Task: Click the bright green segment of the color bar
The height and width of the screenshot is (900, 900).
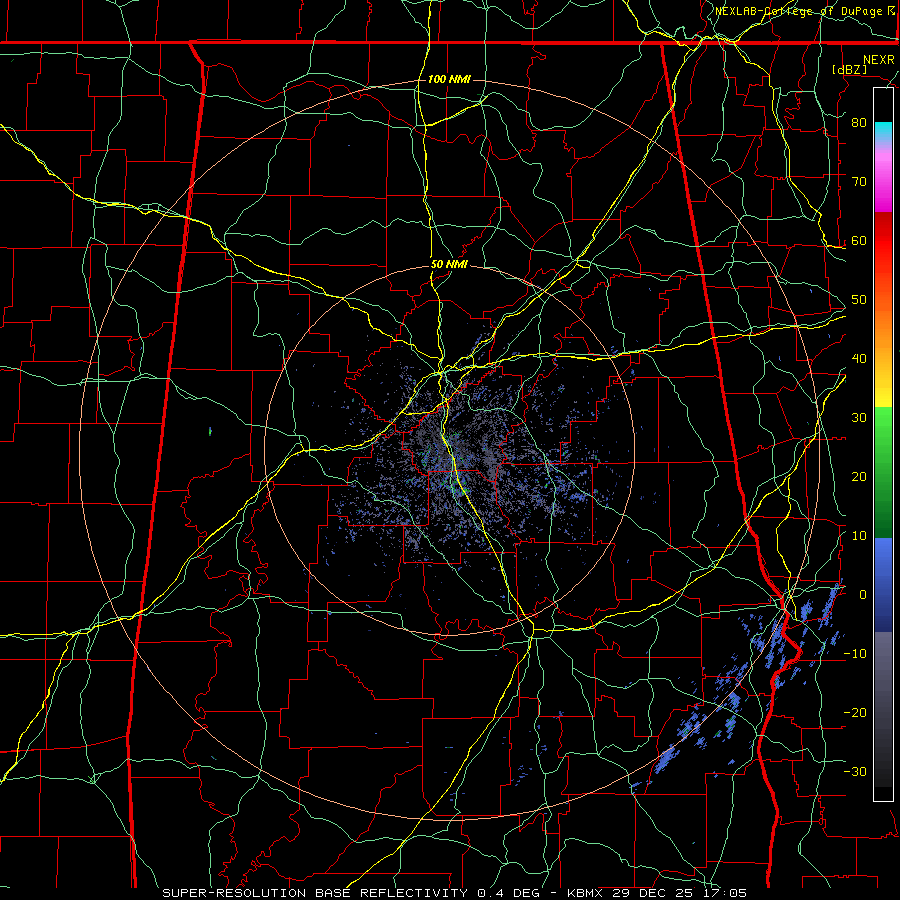Action: point(883,428)
